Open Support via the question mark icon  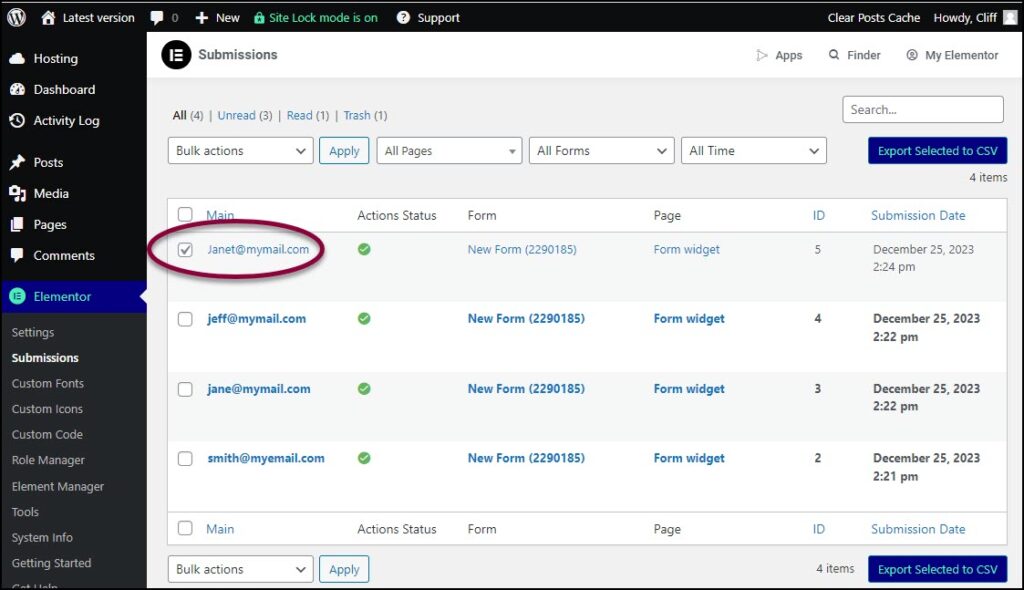[402, 17]
